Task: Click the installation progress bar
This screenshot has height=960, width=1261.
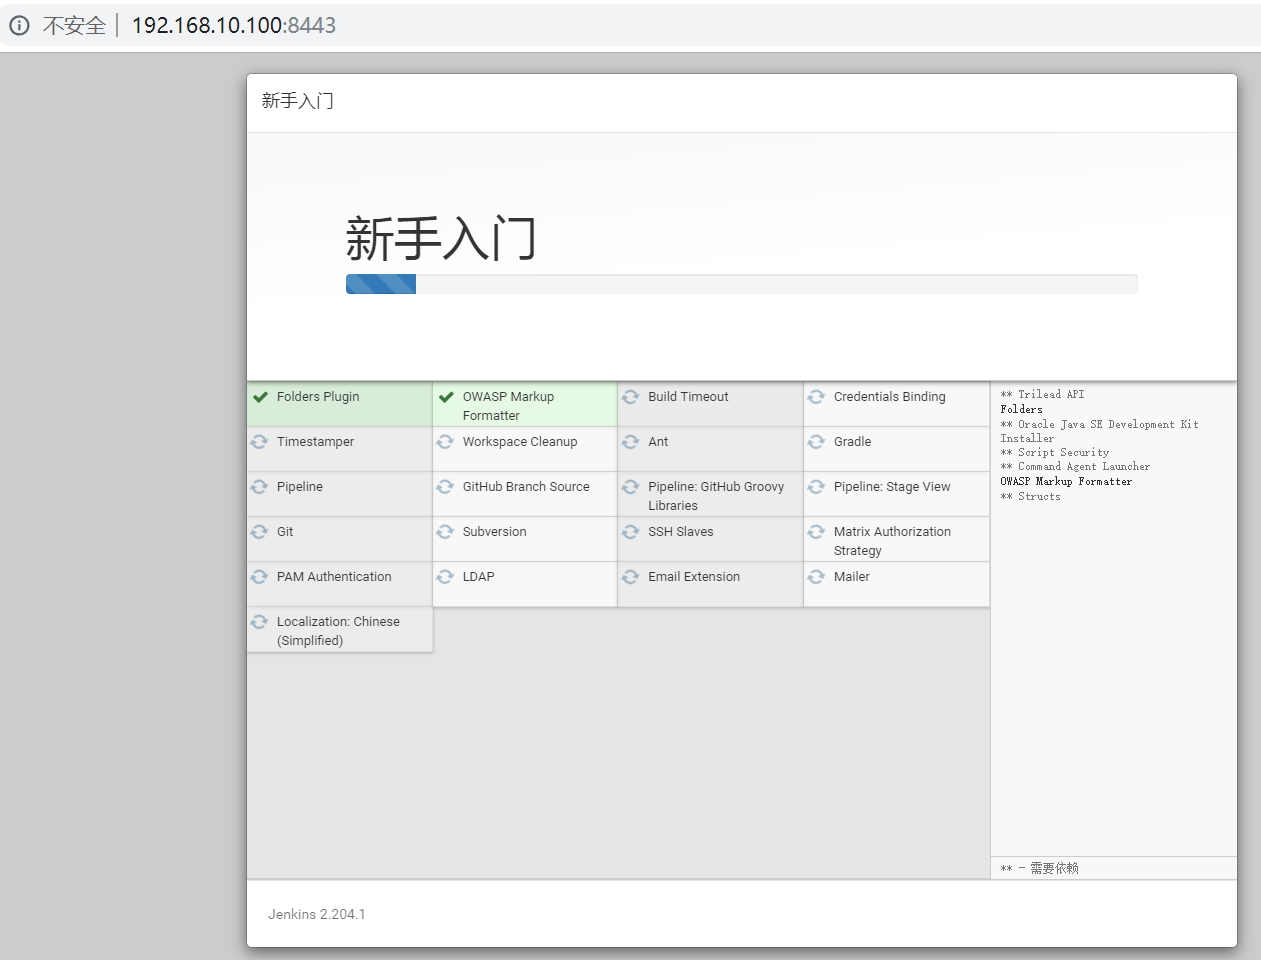Action: click(741, 284)
